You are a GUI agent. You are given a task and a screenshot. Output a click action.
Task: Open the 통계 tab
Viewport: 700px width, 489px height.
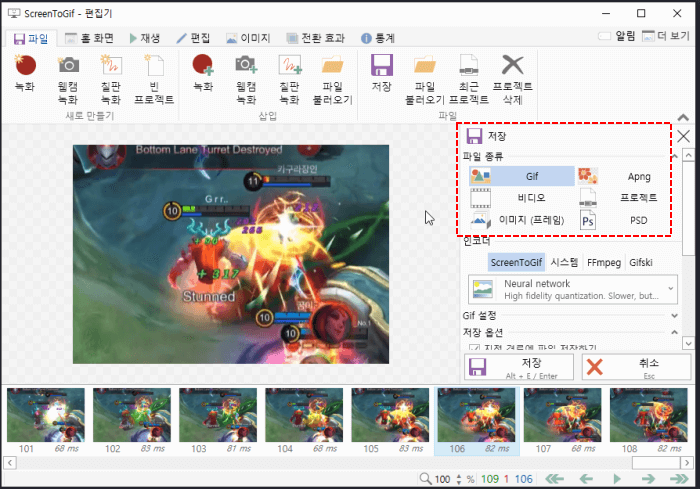tap(378, 38)
